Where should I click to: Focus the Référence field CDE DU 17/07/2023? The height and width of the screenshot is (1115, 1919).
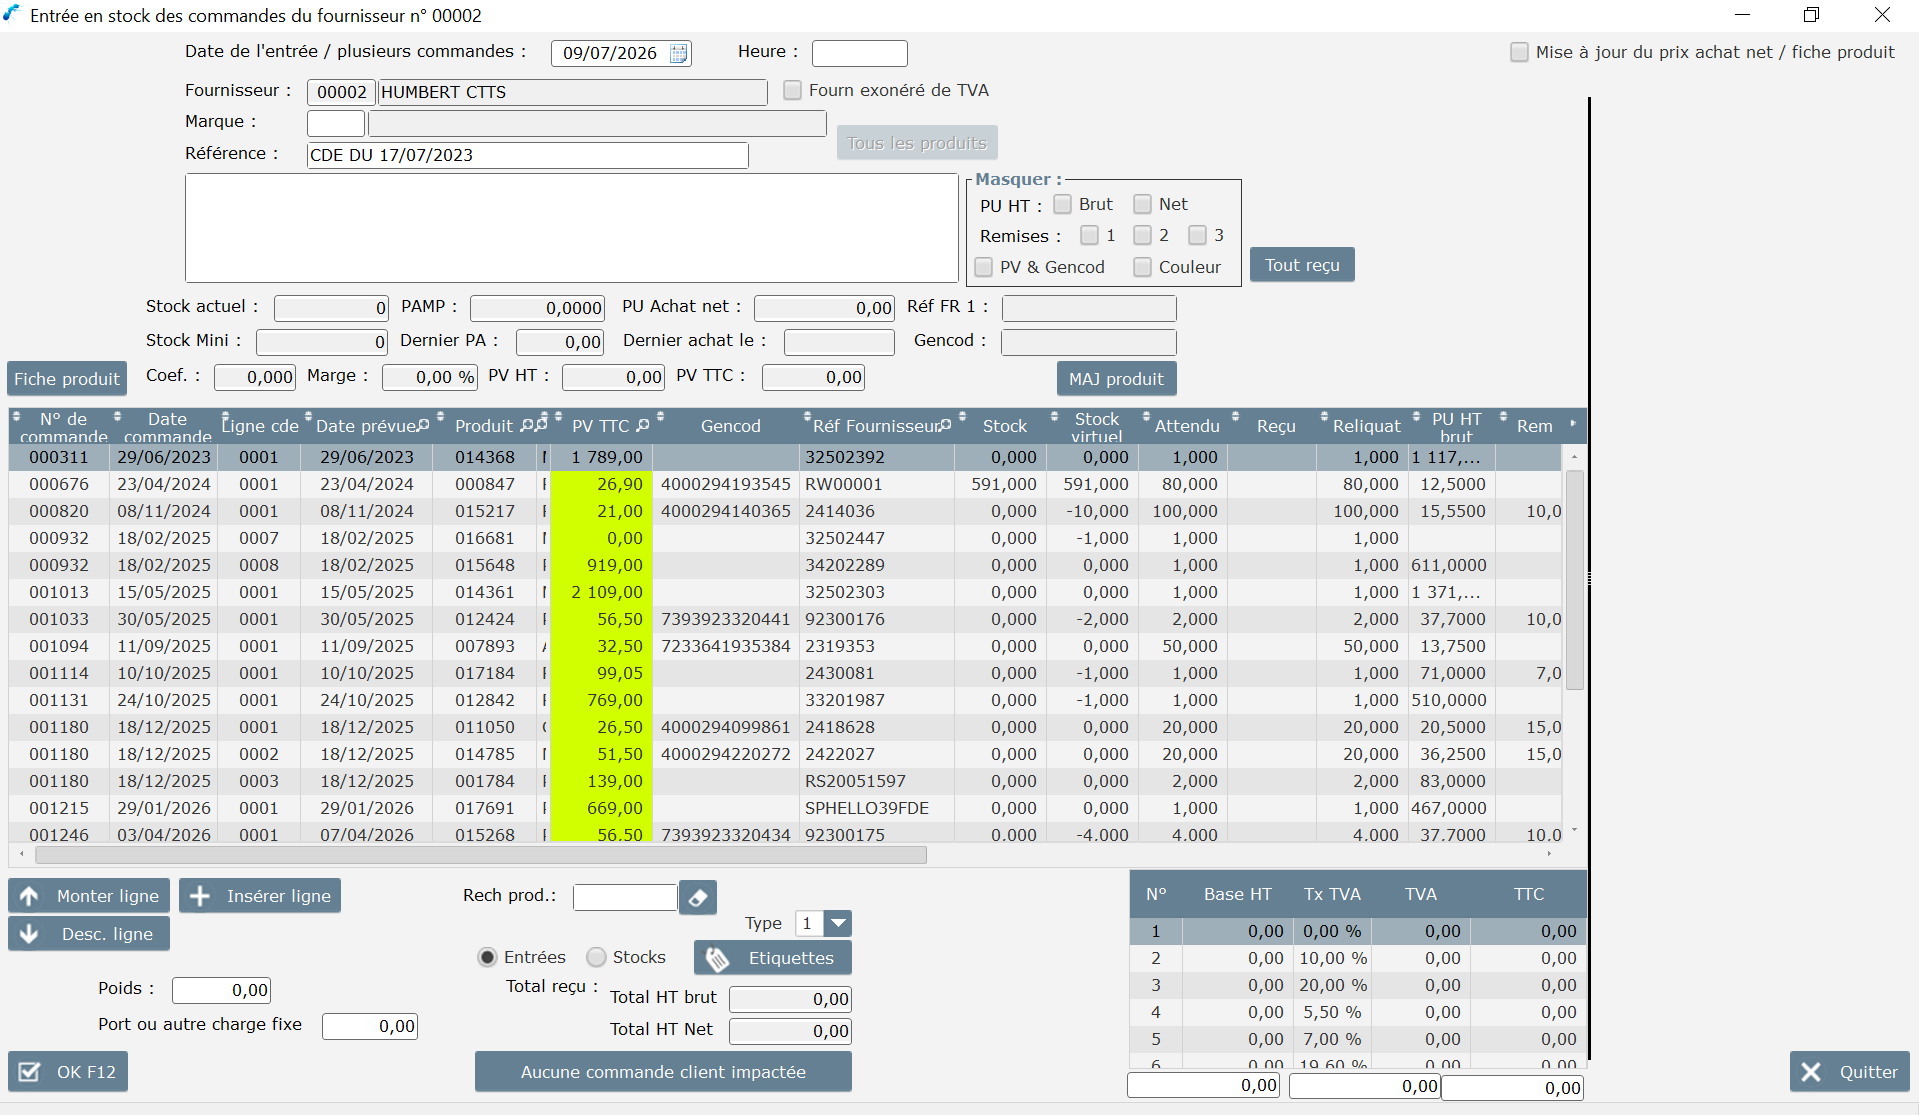527,155
